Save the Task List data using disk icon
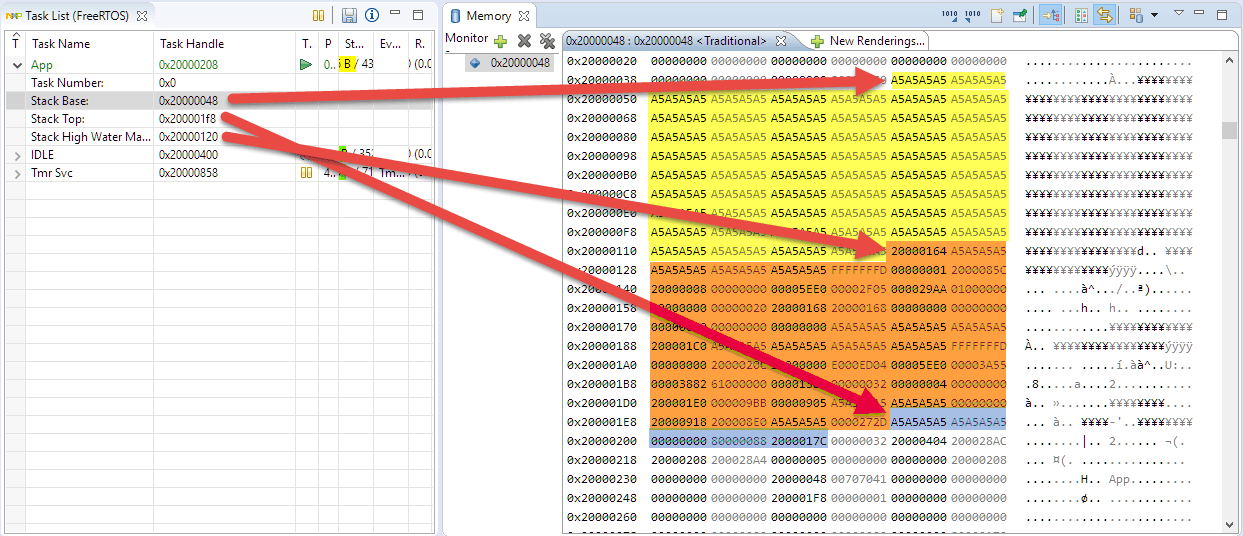This screenshot has height=536, width=1243. click(349, 16)
